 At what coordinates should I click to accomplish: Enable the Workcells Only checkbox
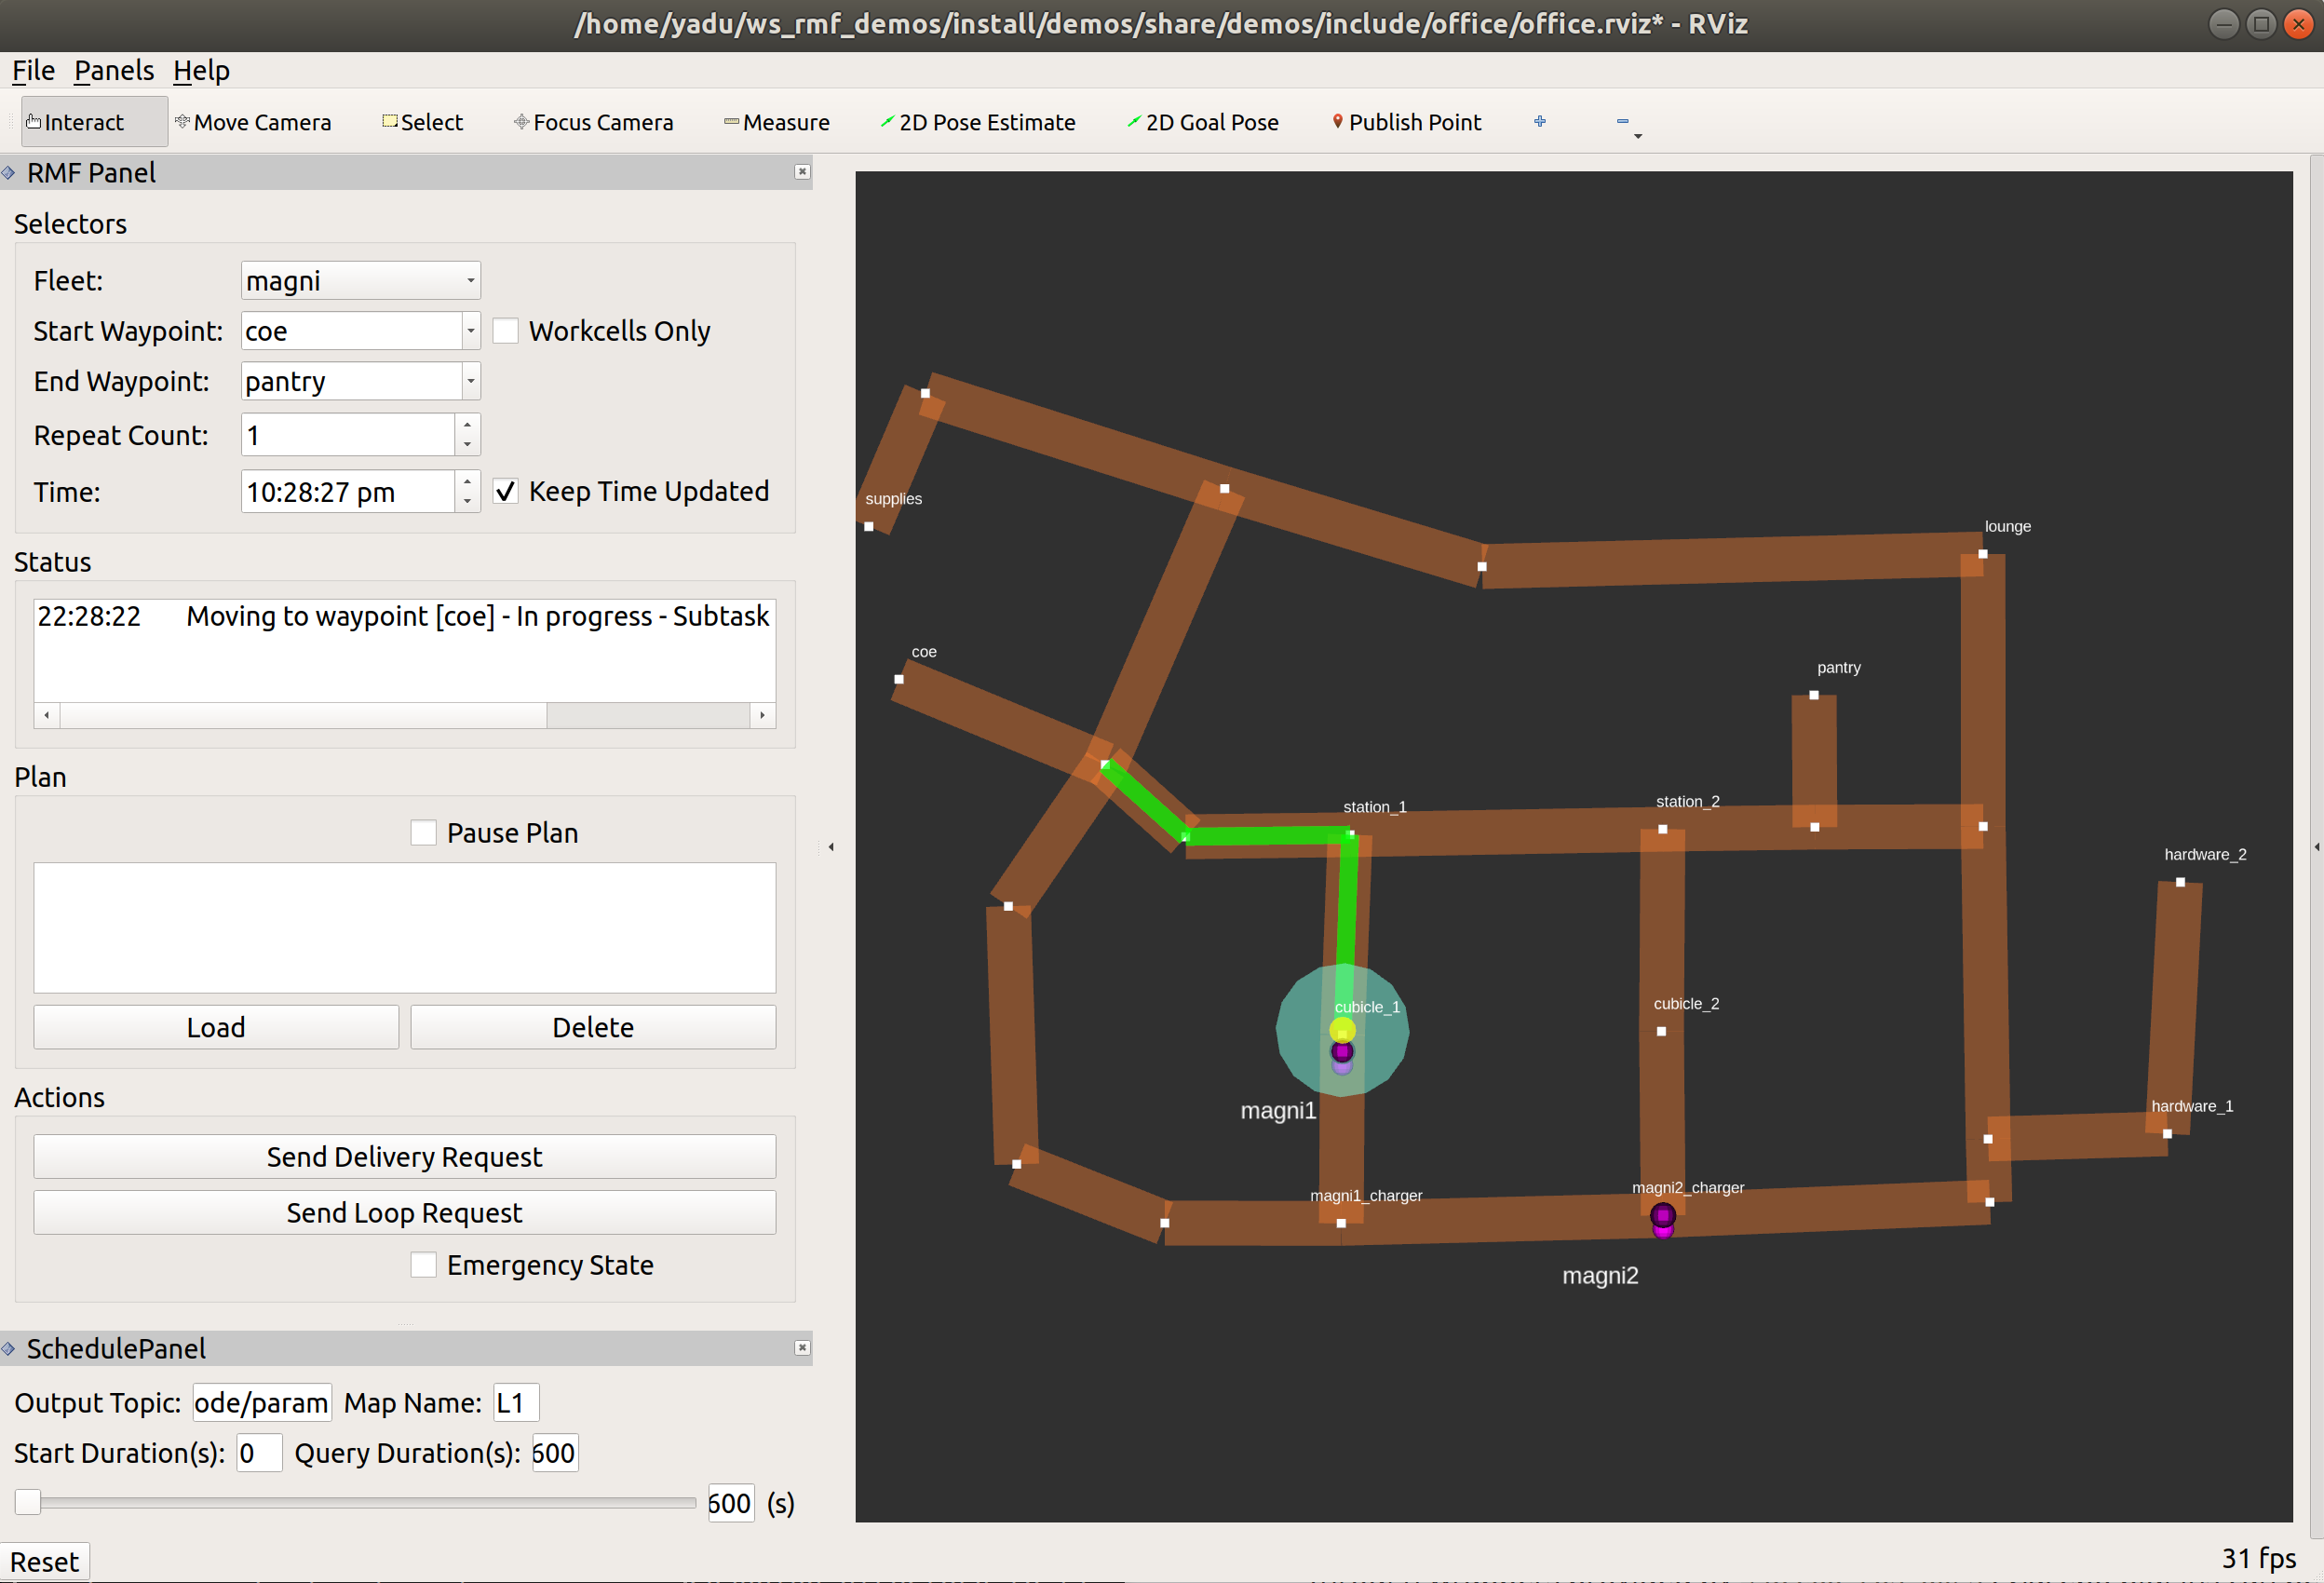pos(506,330)
